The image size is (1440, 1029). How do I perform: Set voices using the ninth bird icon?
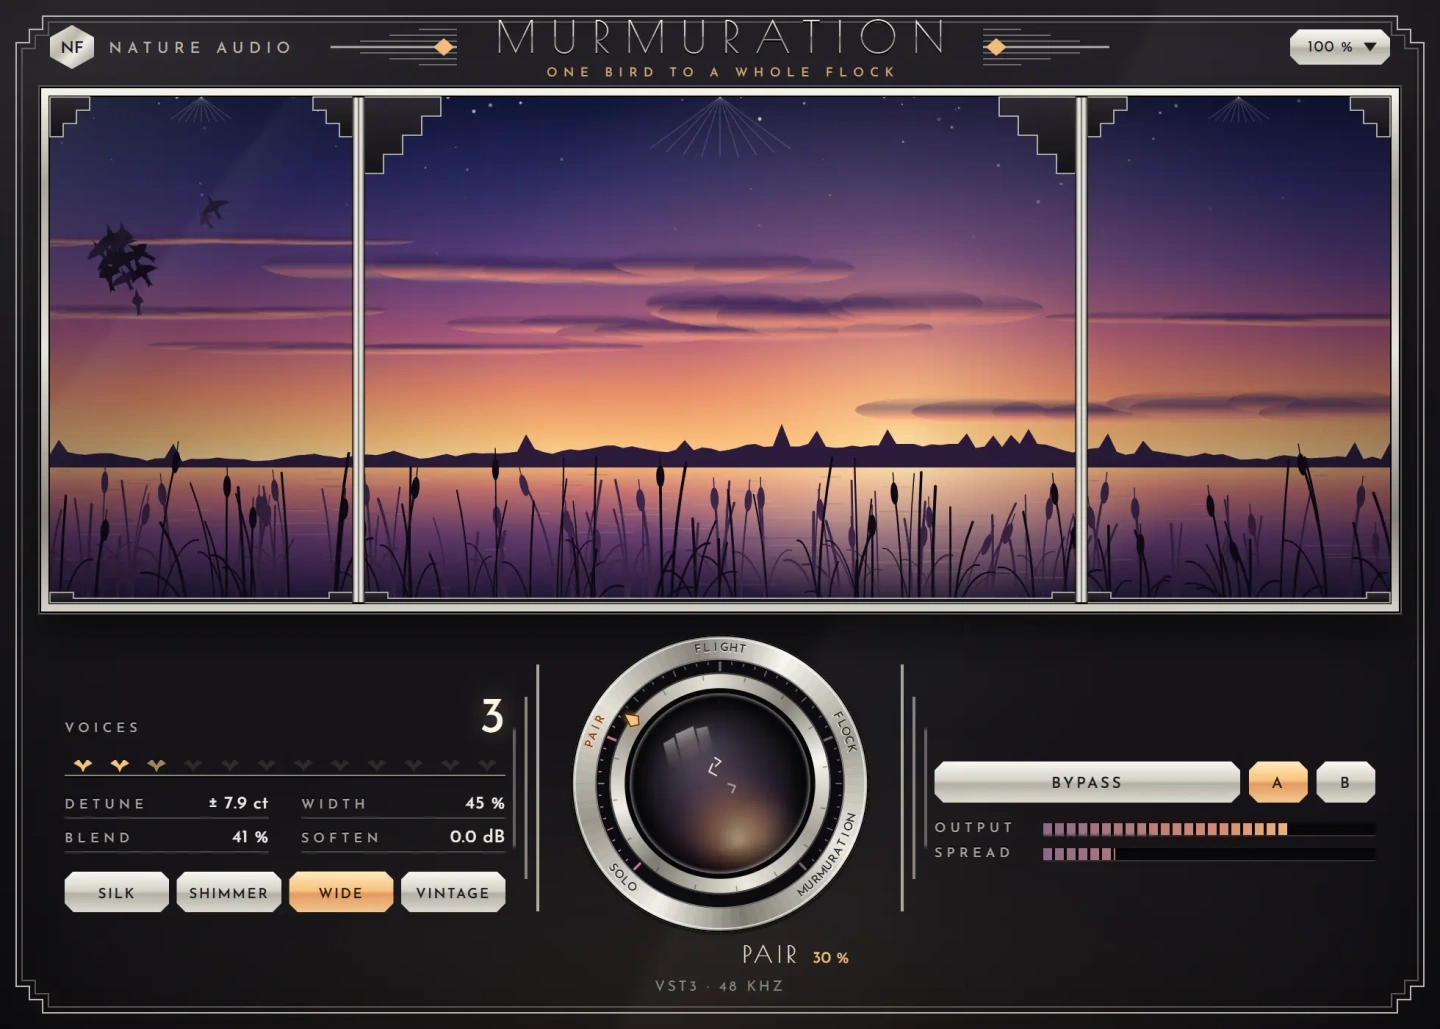click(377, 765)
